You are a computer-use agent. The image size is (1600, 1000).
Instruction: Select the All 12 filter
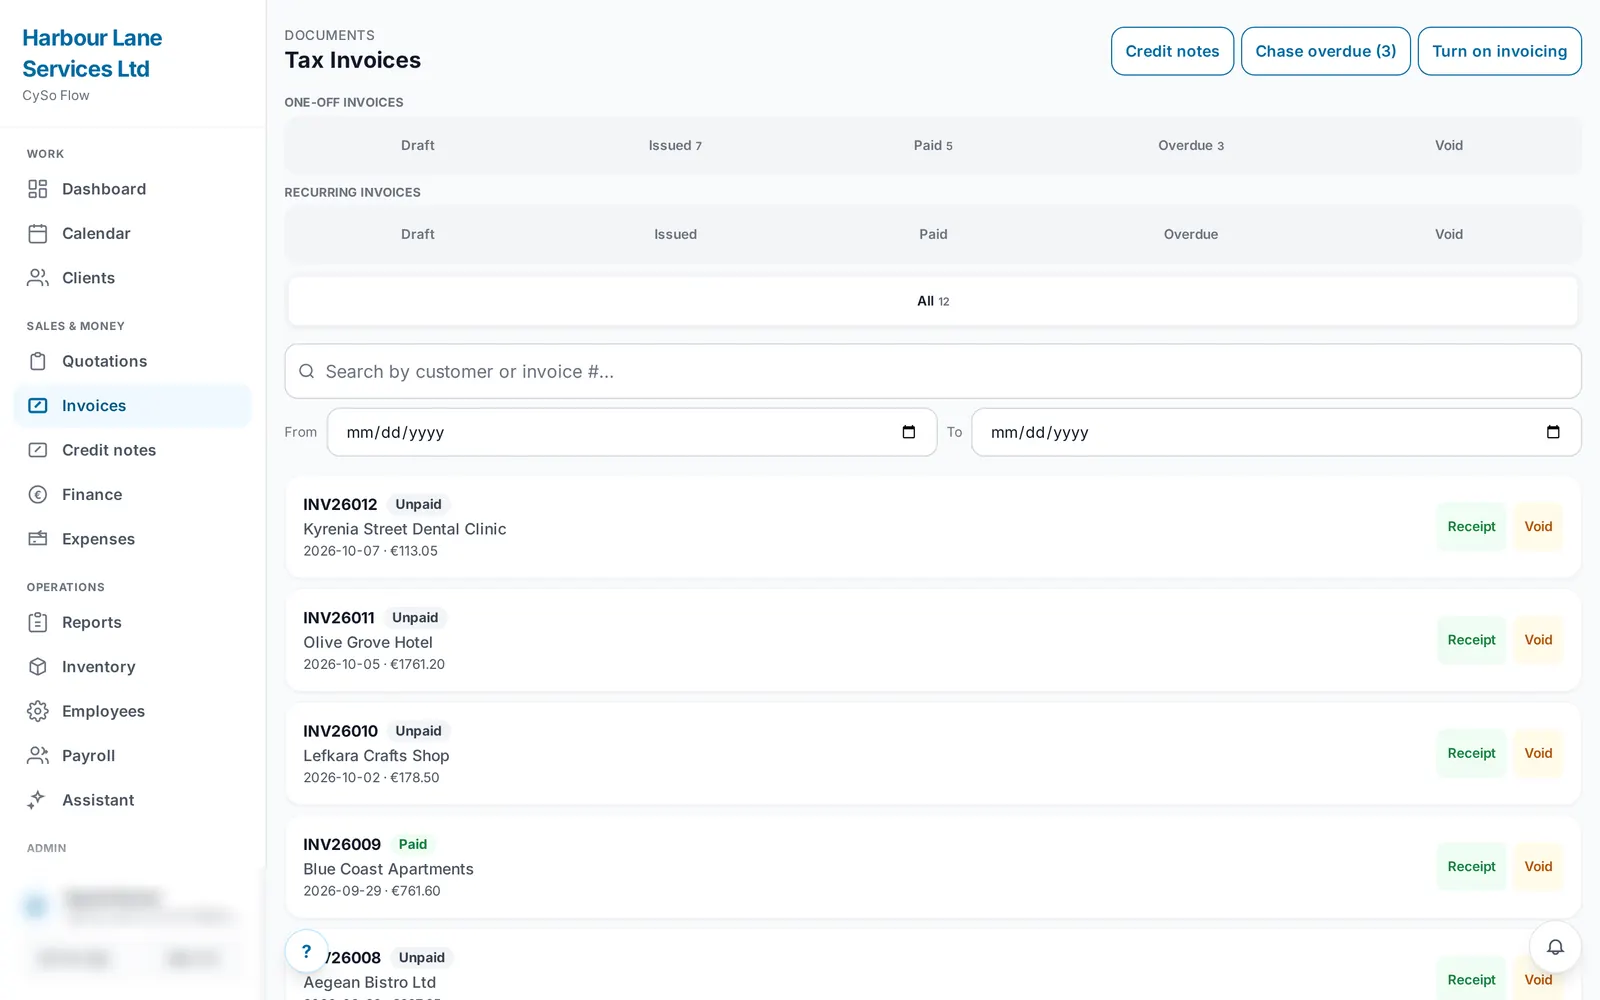933,301
